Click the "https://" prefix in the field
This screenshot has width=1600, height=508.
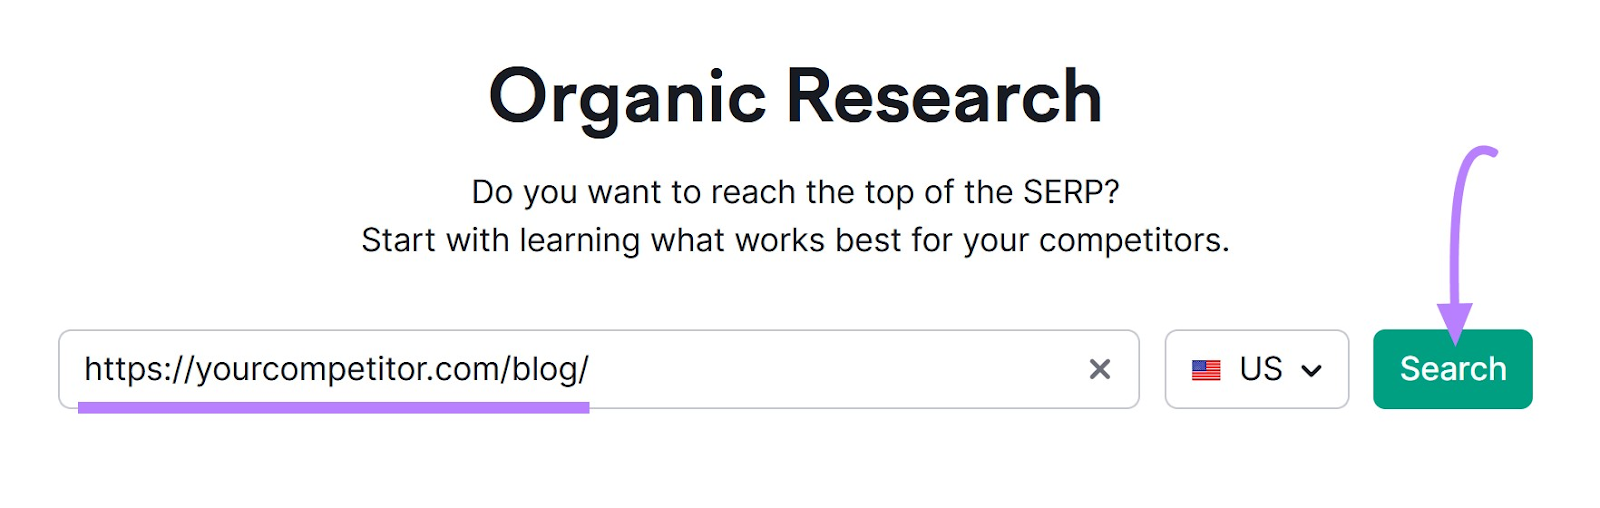pyautogui.click(x=138, y=370)
